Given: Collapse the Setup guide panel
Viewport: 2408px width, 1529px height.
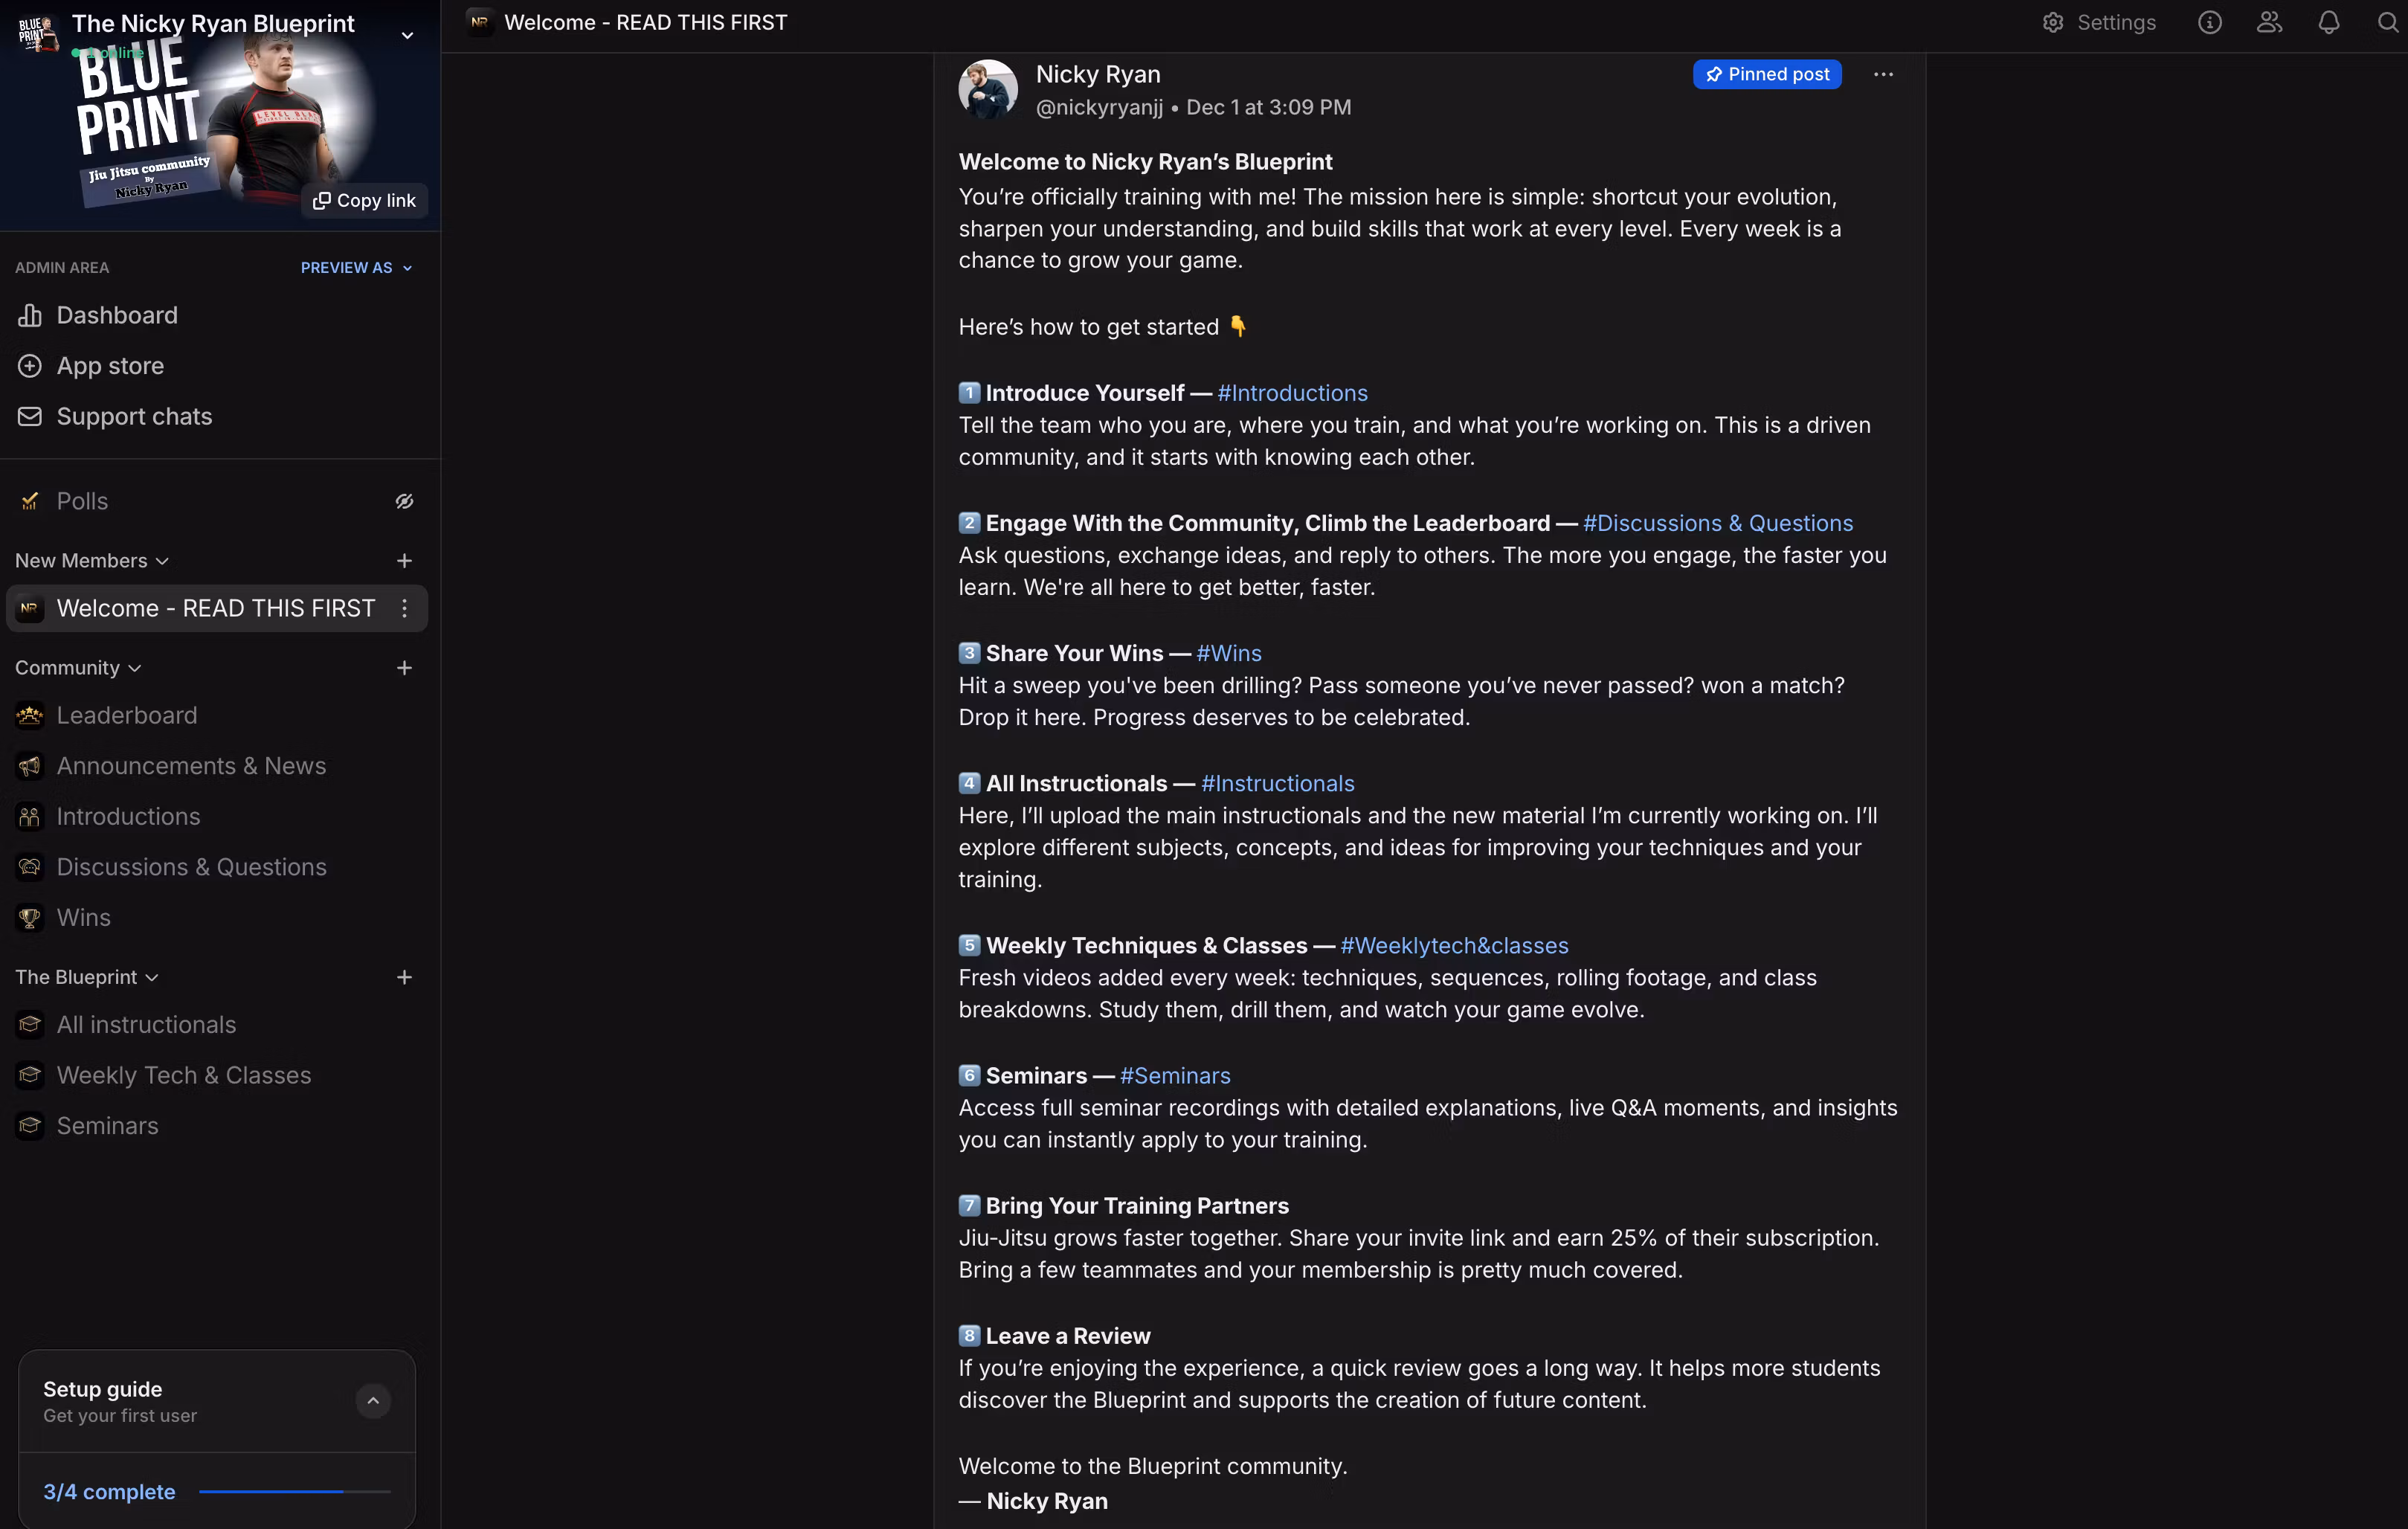Looking at the screenshot, I should pyautogui.click(x=373, y=1401).
